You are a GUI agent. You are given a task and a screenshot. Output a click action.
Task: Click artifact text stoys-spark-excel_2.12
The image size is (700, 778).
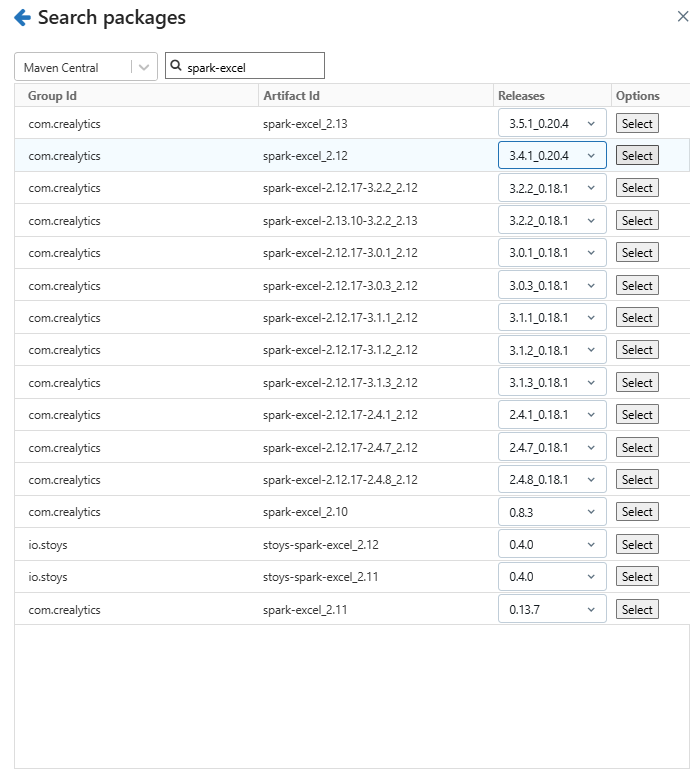click(320, 545)
